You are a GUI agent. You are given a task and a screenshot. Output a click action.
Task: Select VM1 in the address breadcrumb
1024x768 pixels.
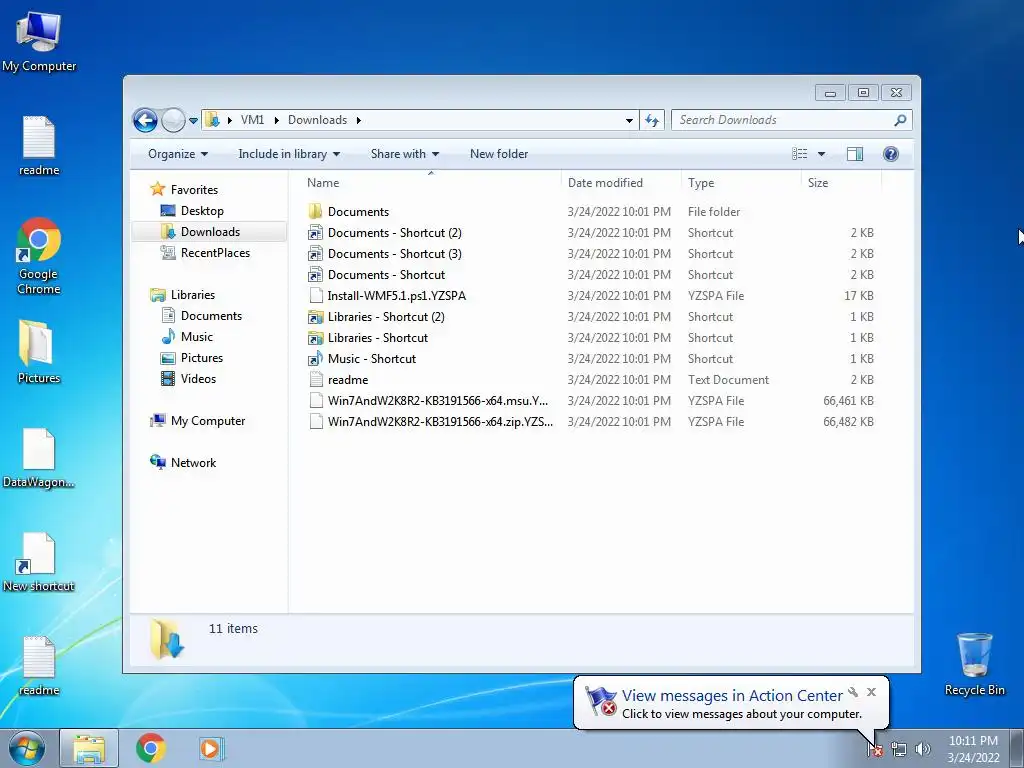point(252,120)
